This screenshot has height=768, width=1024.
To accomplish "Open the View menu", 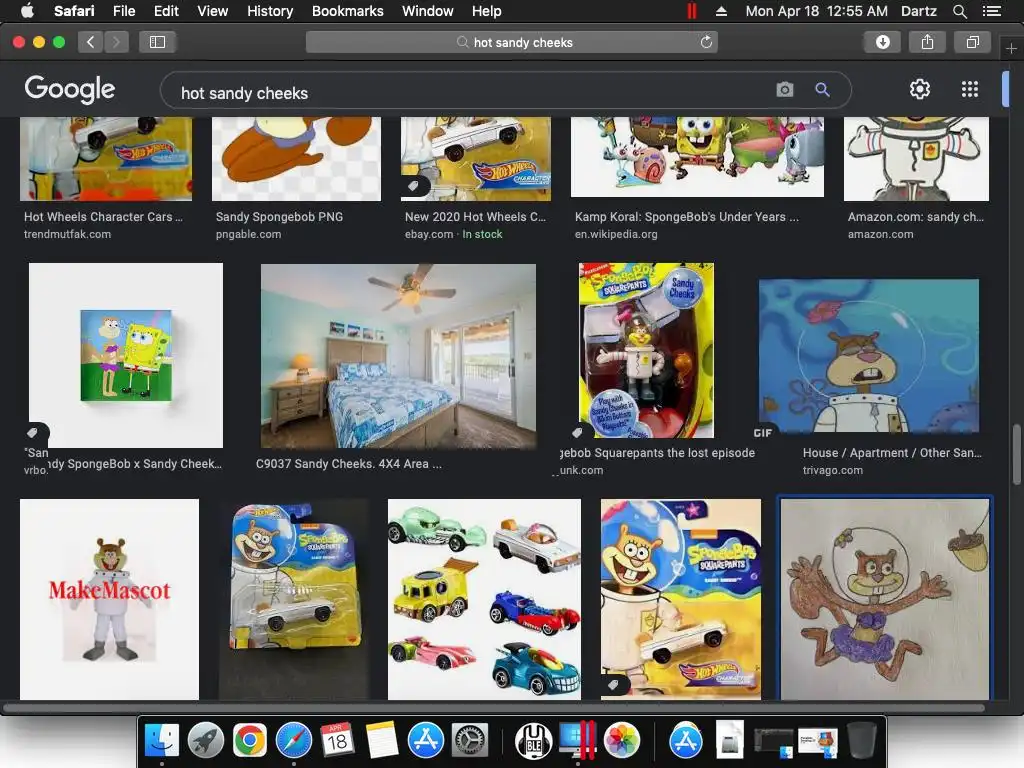I will [x=212, y=11].
